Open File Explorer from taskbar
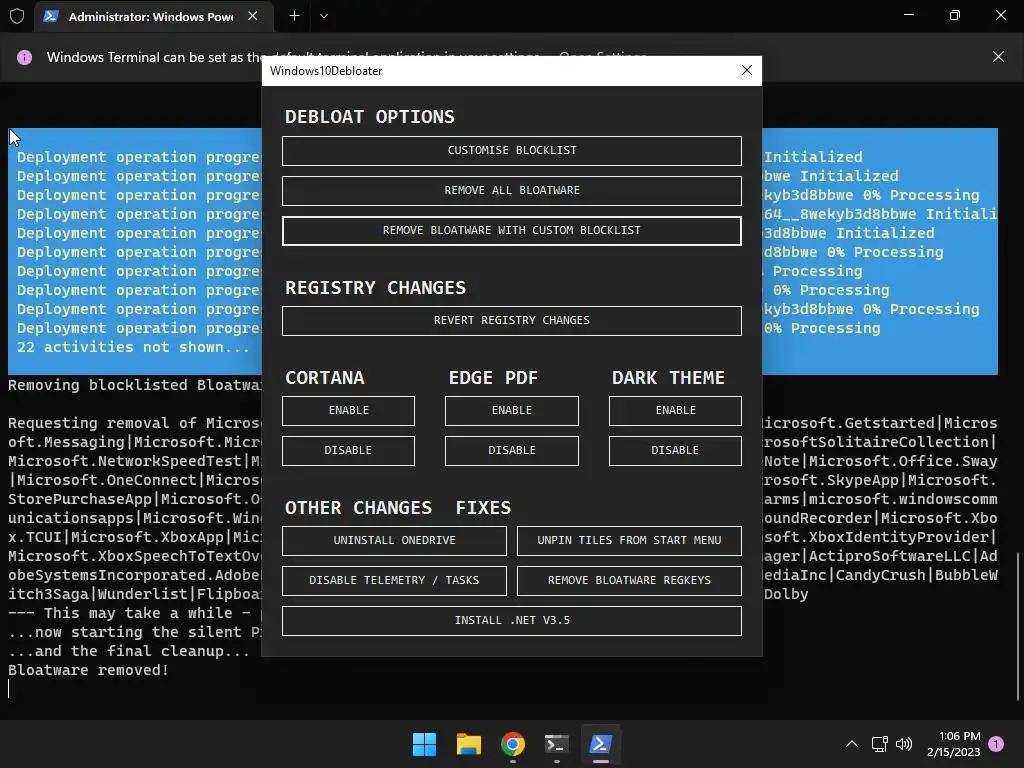This screenshot has height=768, width=1024. 468,744
